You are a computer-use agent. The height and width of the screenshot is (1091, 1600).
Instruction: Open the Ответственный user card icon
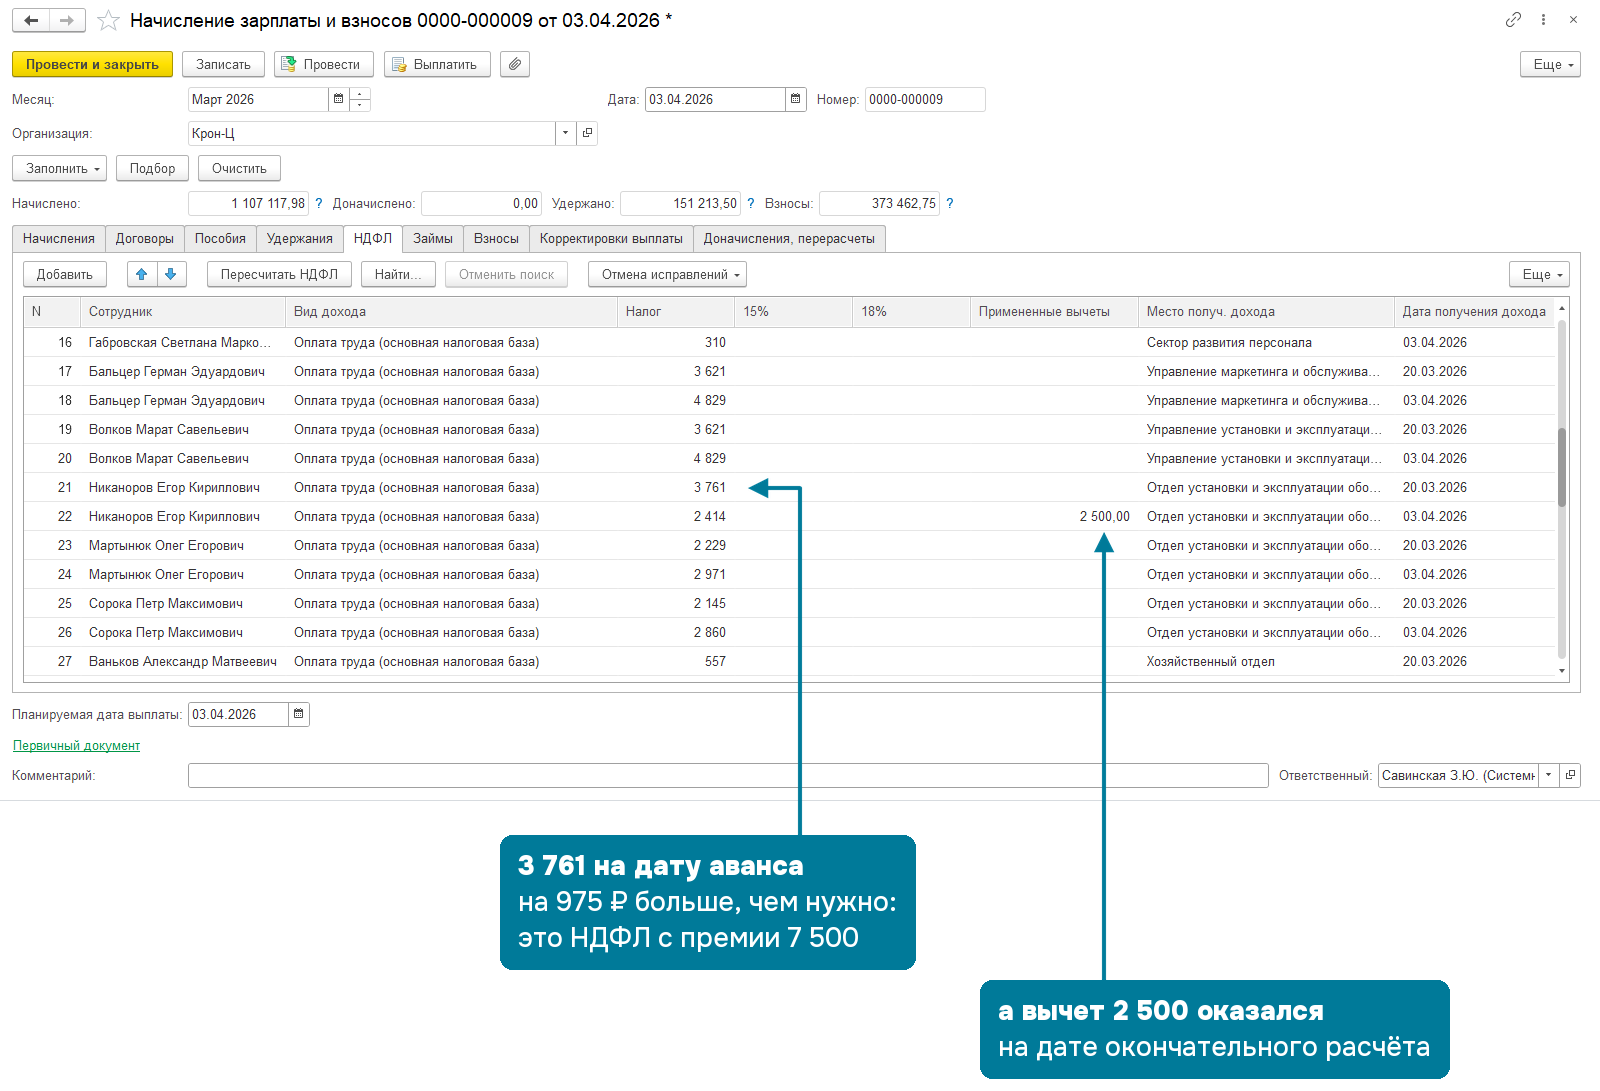pos(1570,775)
